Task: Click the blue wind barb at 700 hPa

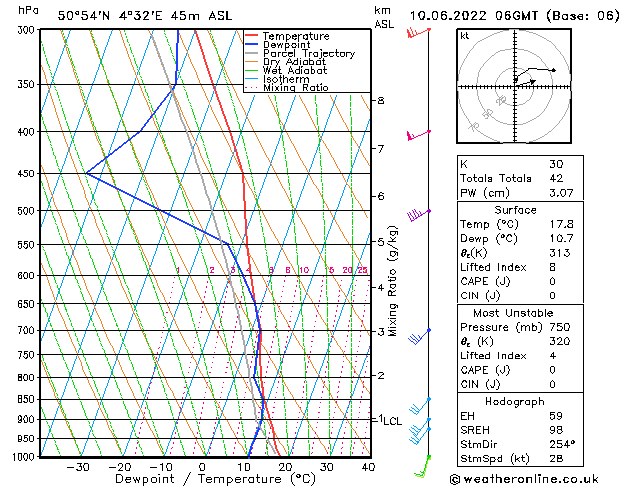Action: tap(420, 336)
